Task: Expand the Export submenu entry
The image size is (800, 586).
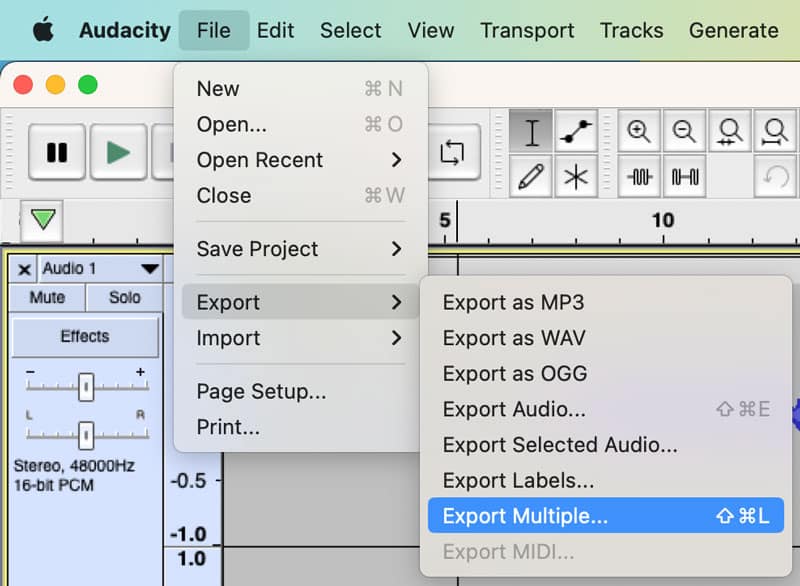Action: click(301, 302)
